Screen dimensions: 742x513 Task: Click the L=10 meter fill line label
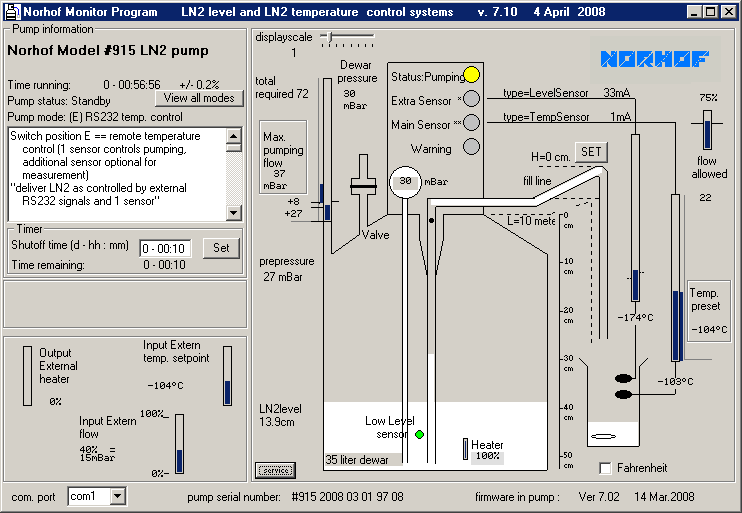[x=531, y=221]
